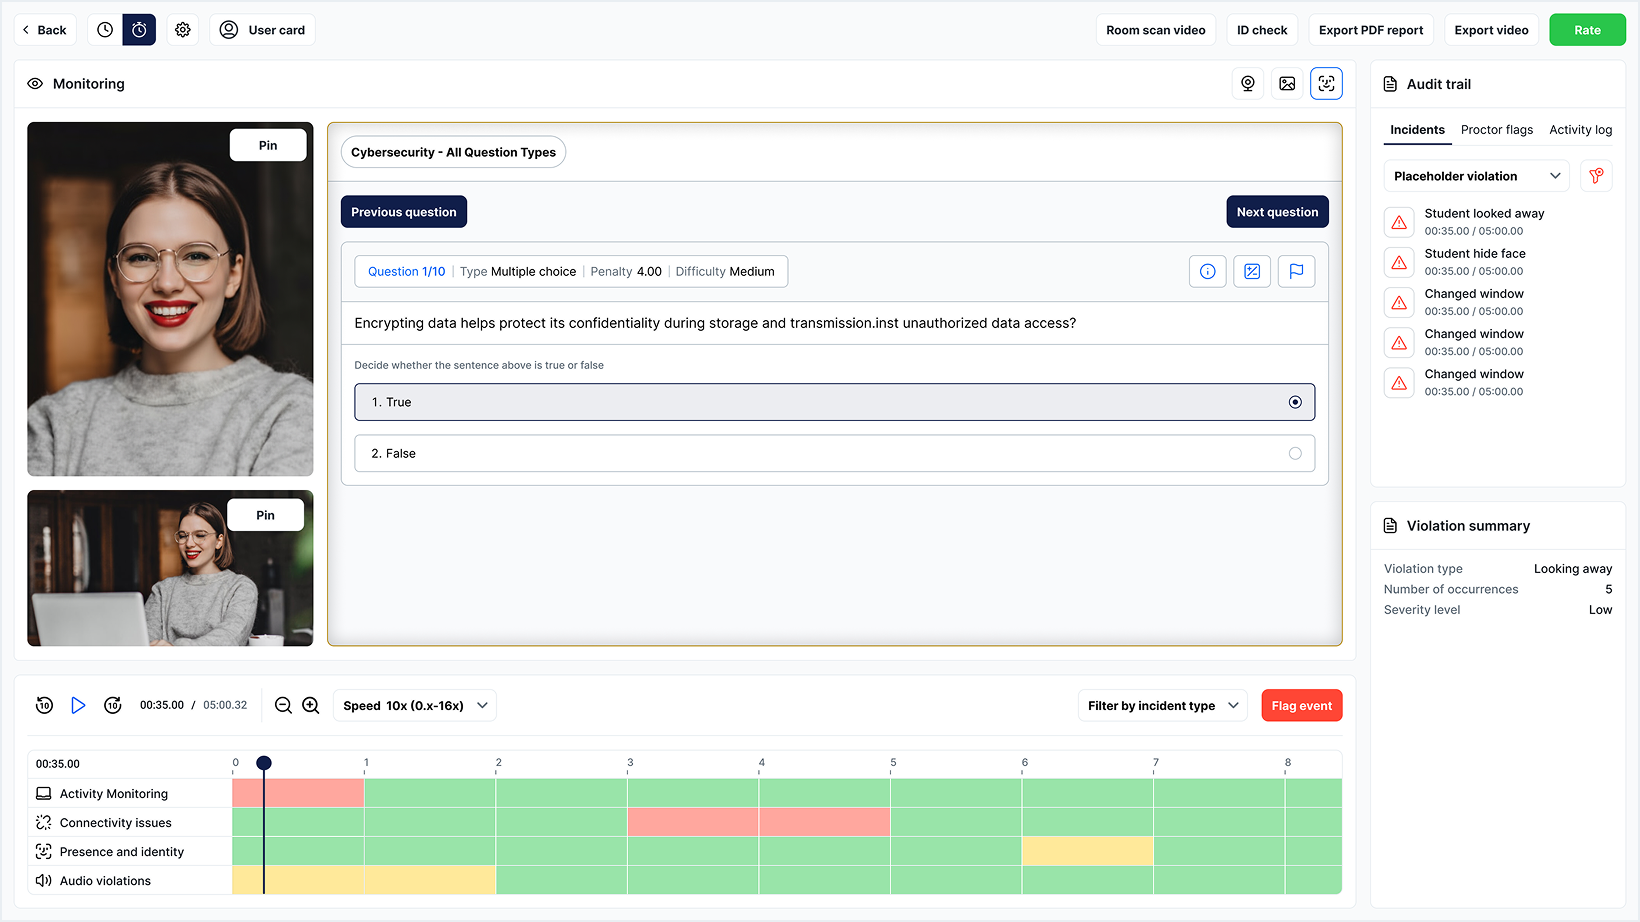The image size is (1640, 922).
Task: Click the zoom out timeline magnifier
Action: pos(283,705)
